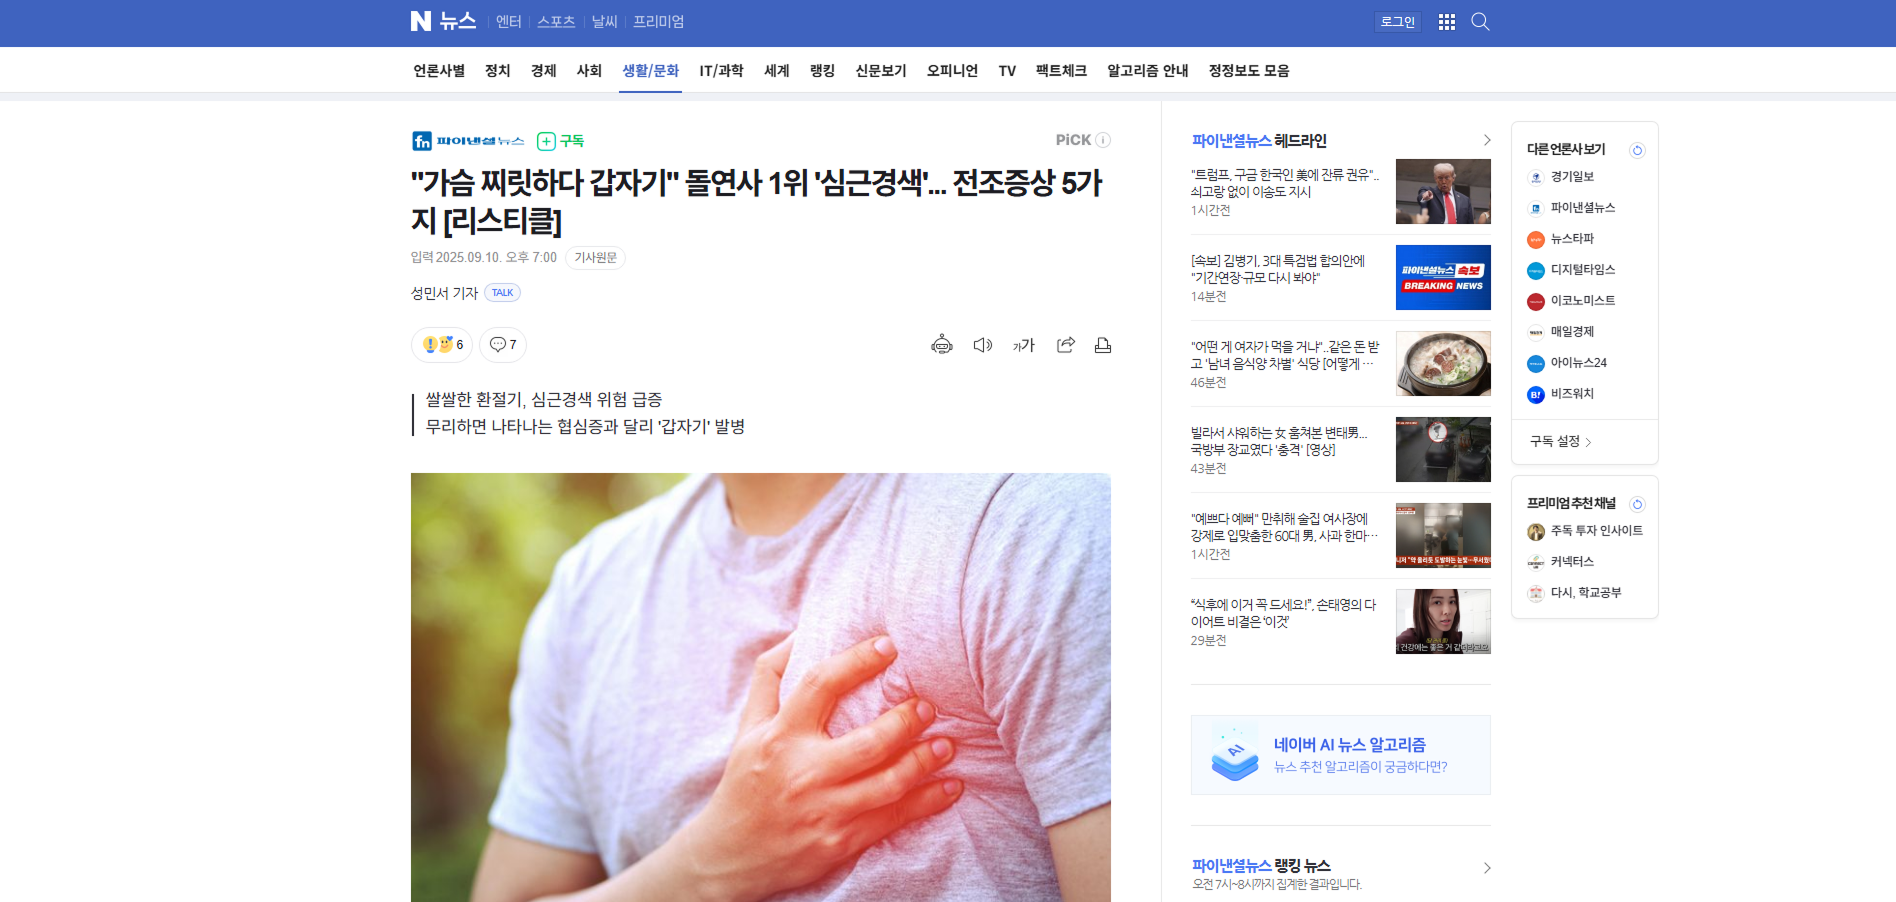This screenshot has width=1896, height=902.
Task: Open the Naver services grid icon
Action: point(1446,22)
